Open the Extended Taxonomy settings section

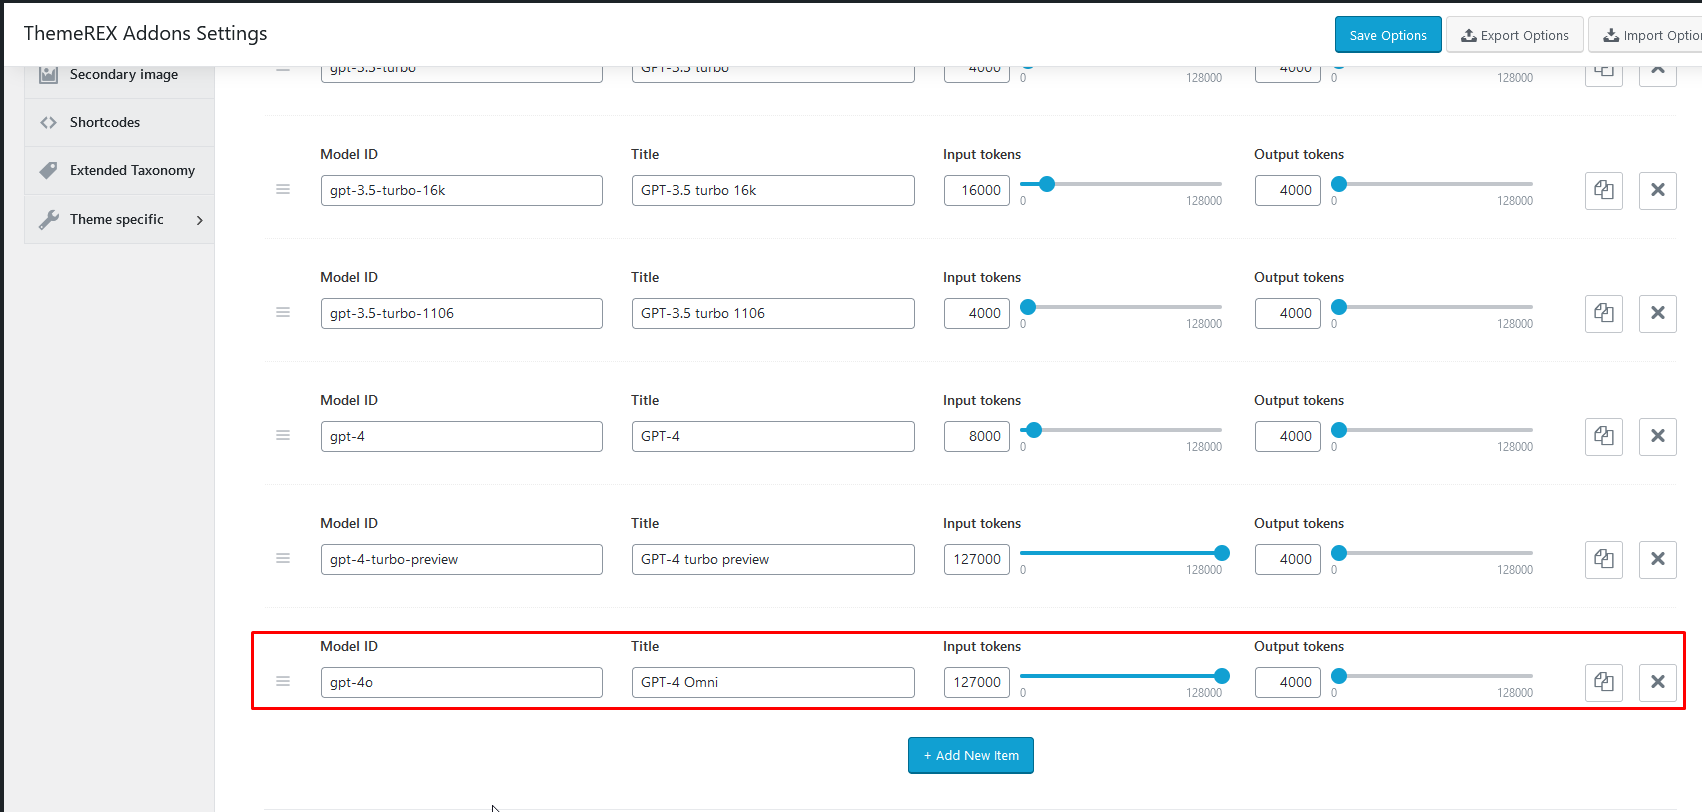tap(119, 170)
